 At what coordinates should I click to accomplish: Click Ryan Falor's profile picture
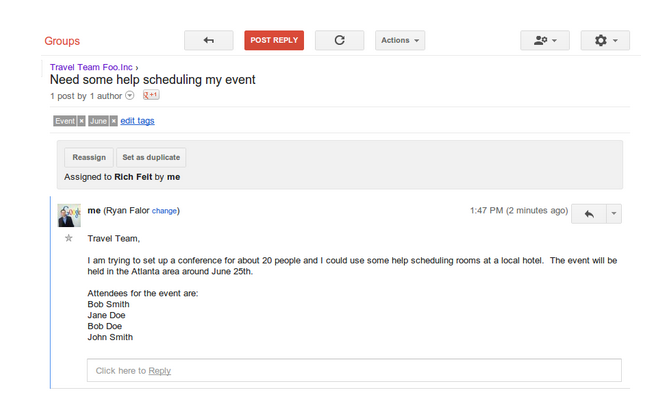click(x=69, y=215)
